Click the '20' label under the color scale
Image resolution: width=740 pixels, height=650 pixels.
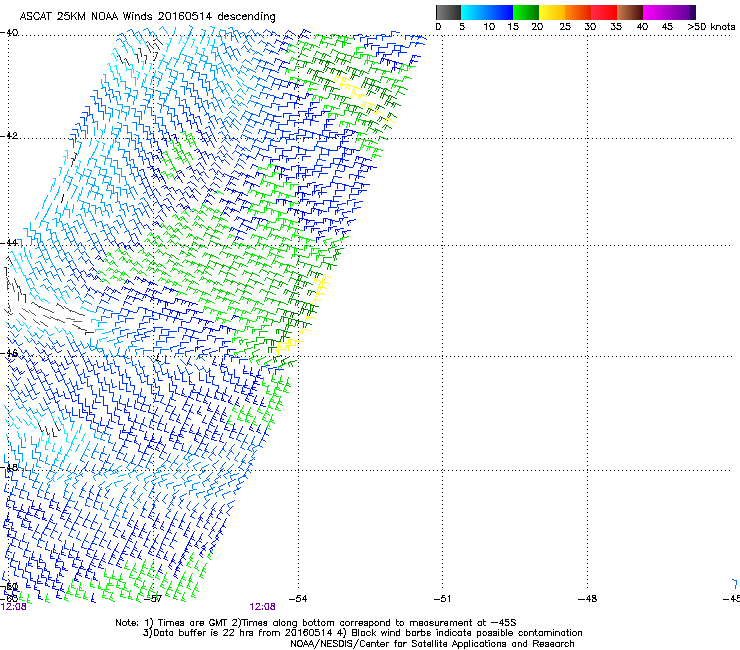coord(537,26)
